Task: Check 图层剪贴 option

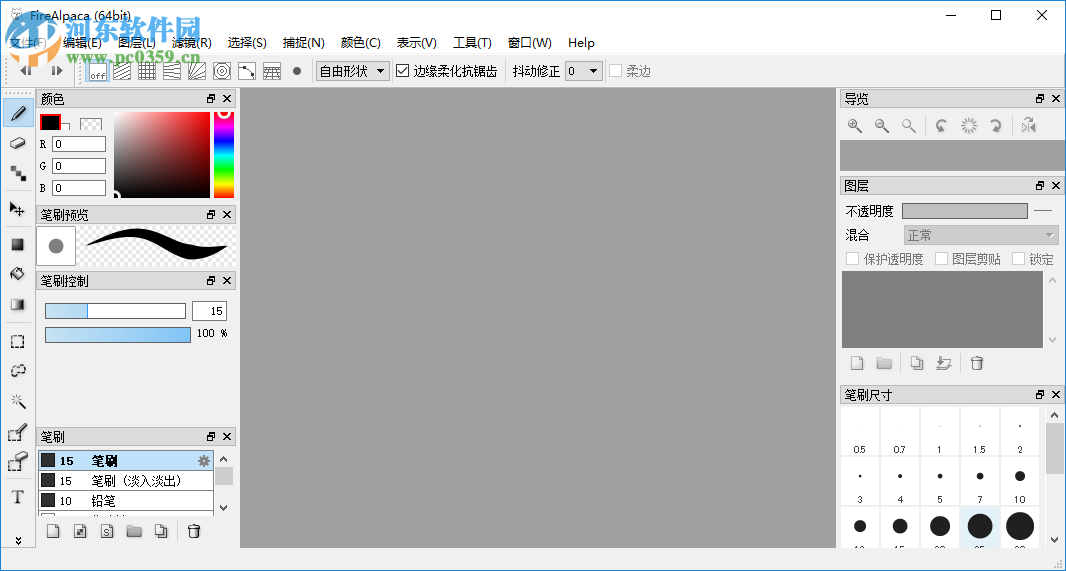Action: (x=942, y=258)
